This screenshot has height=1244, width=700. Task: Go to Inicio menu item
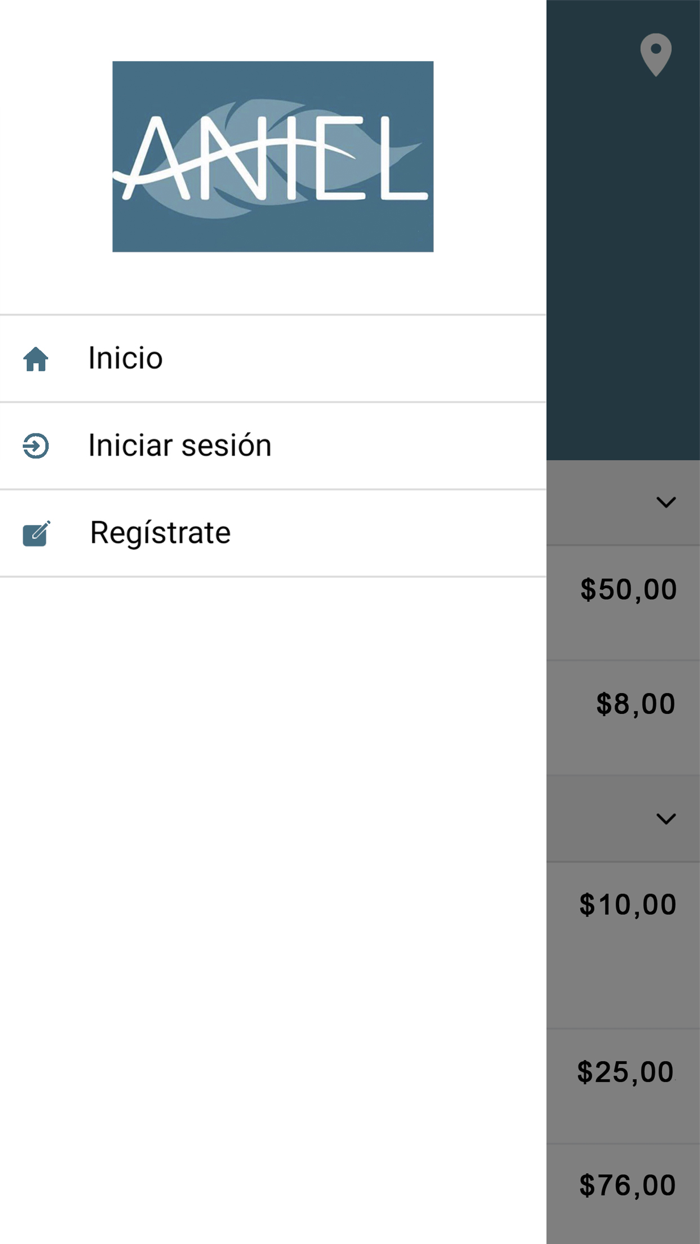pyautogui.click(x=125, y=358)
